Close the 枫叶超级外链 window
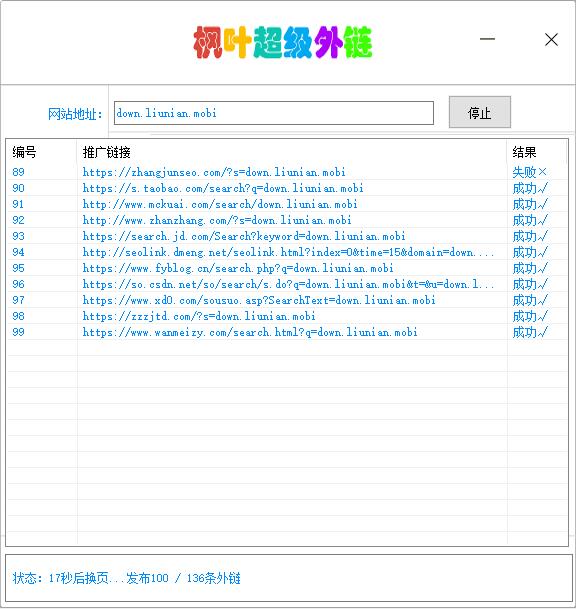 [551, 39]
